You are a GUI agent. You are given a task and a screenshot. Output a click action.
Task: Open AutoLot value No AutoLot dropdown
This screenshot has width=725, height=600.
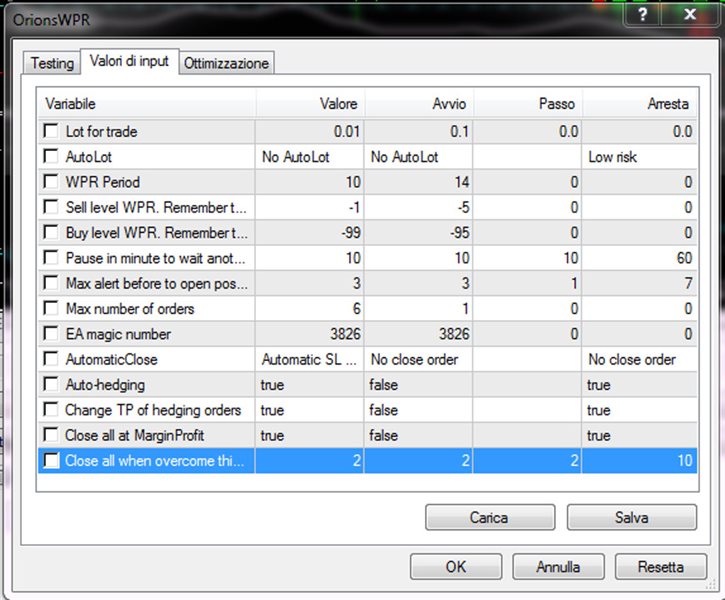click(309, 157)
